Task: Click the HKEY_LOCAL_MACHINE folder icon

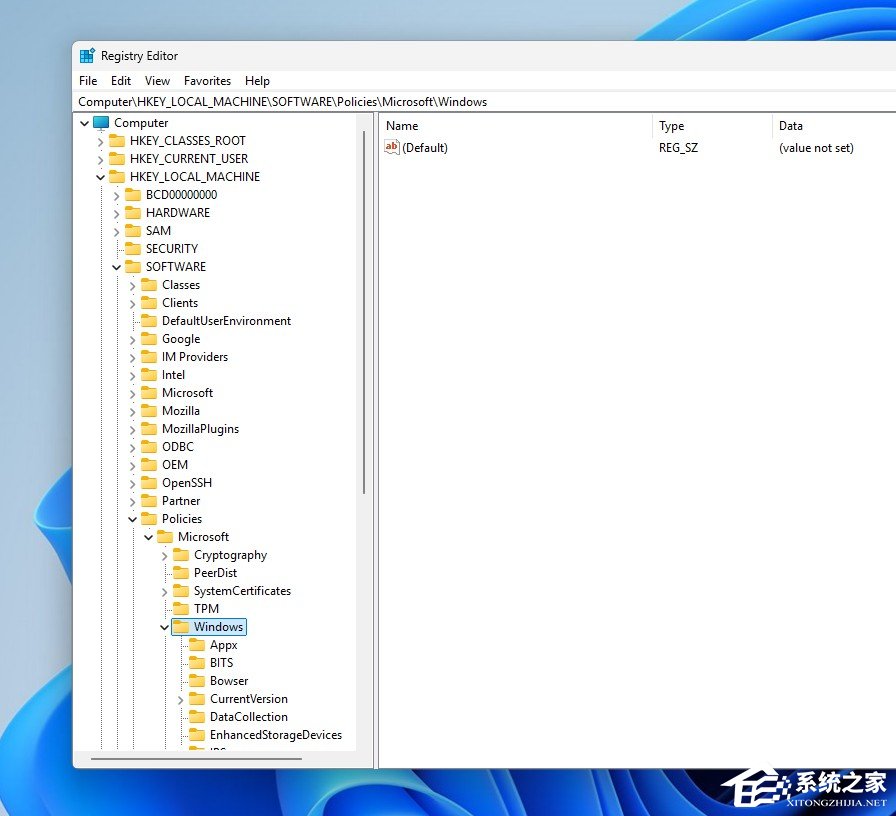Action: point(117,177)
